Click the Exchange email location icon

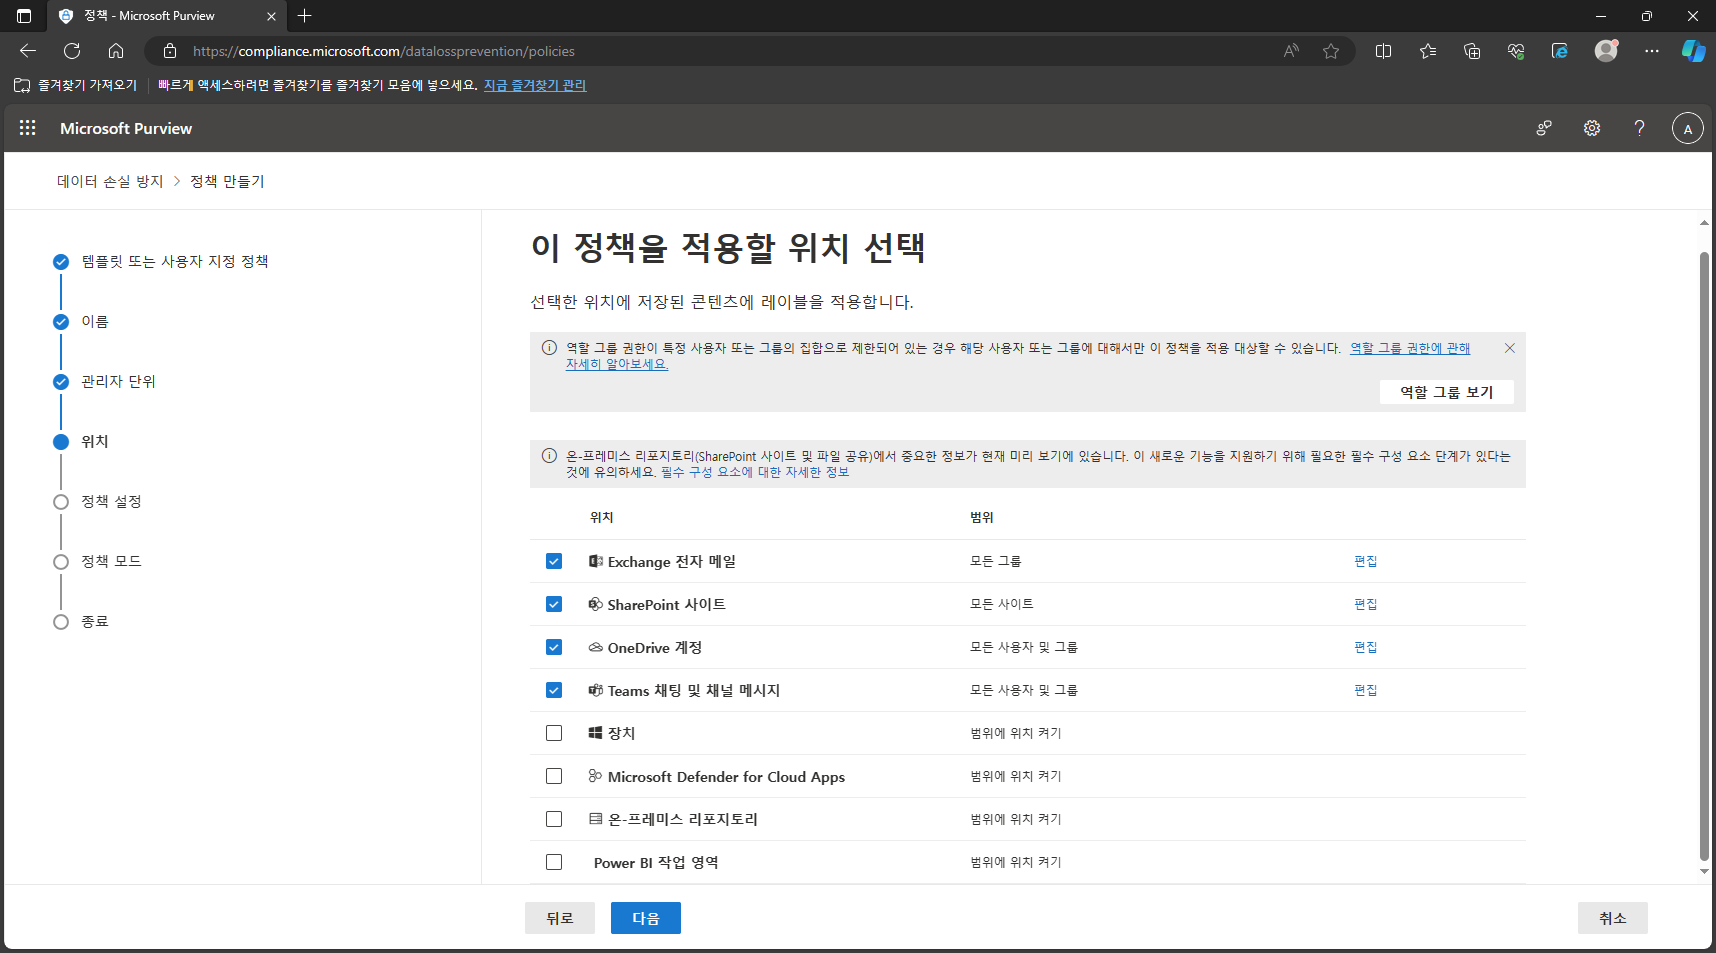point(596,561)
